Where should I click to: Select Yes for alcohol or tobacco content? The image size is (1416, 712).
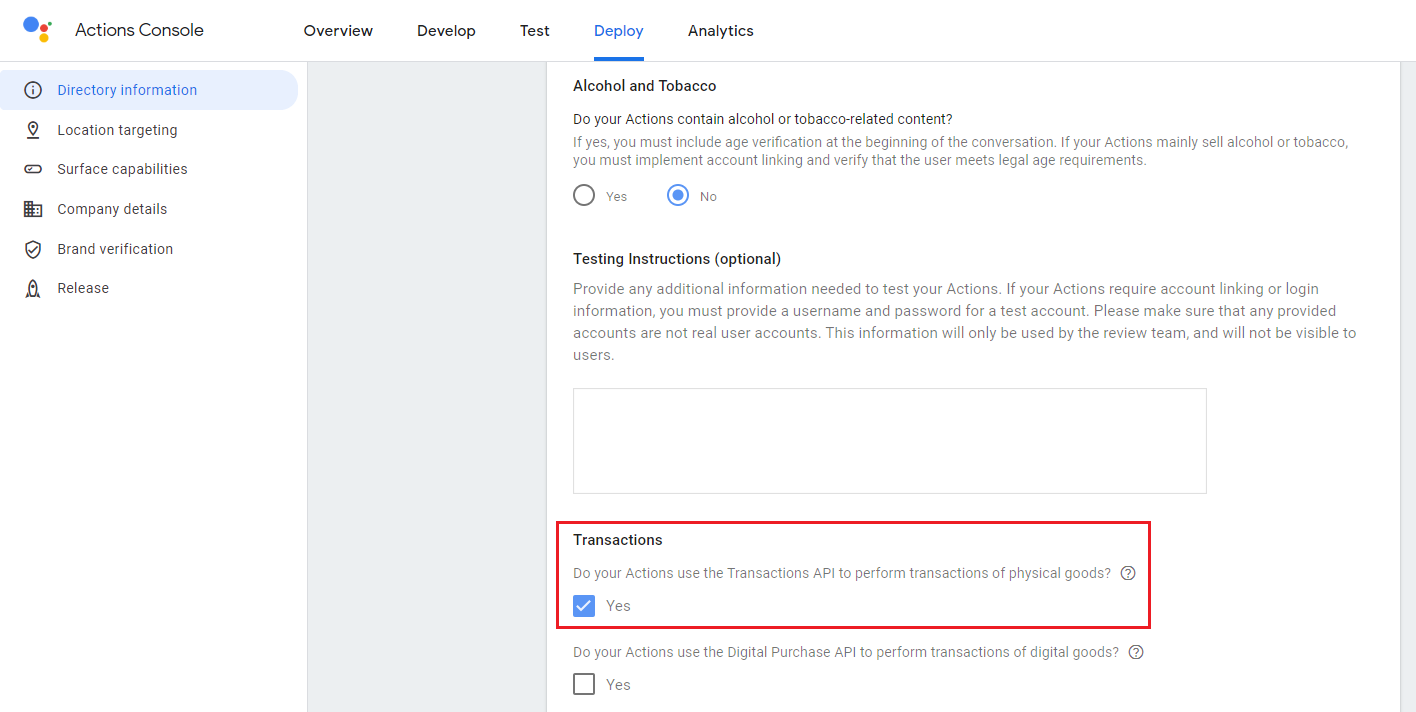pyautogui.click(x=584, y=196)
